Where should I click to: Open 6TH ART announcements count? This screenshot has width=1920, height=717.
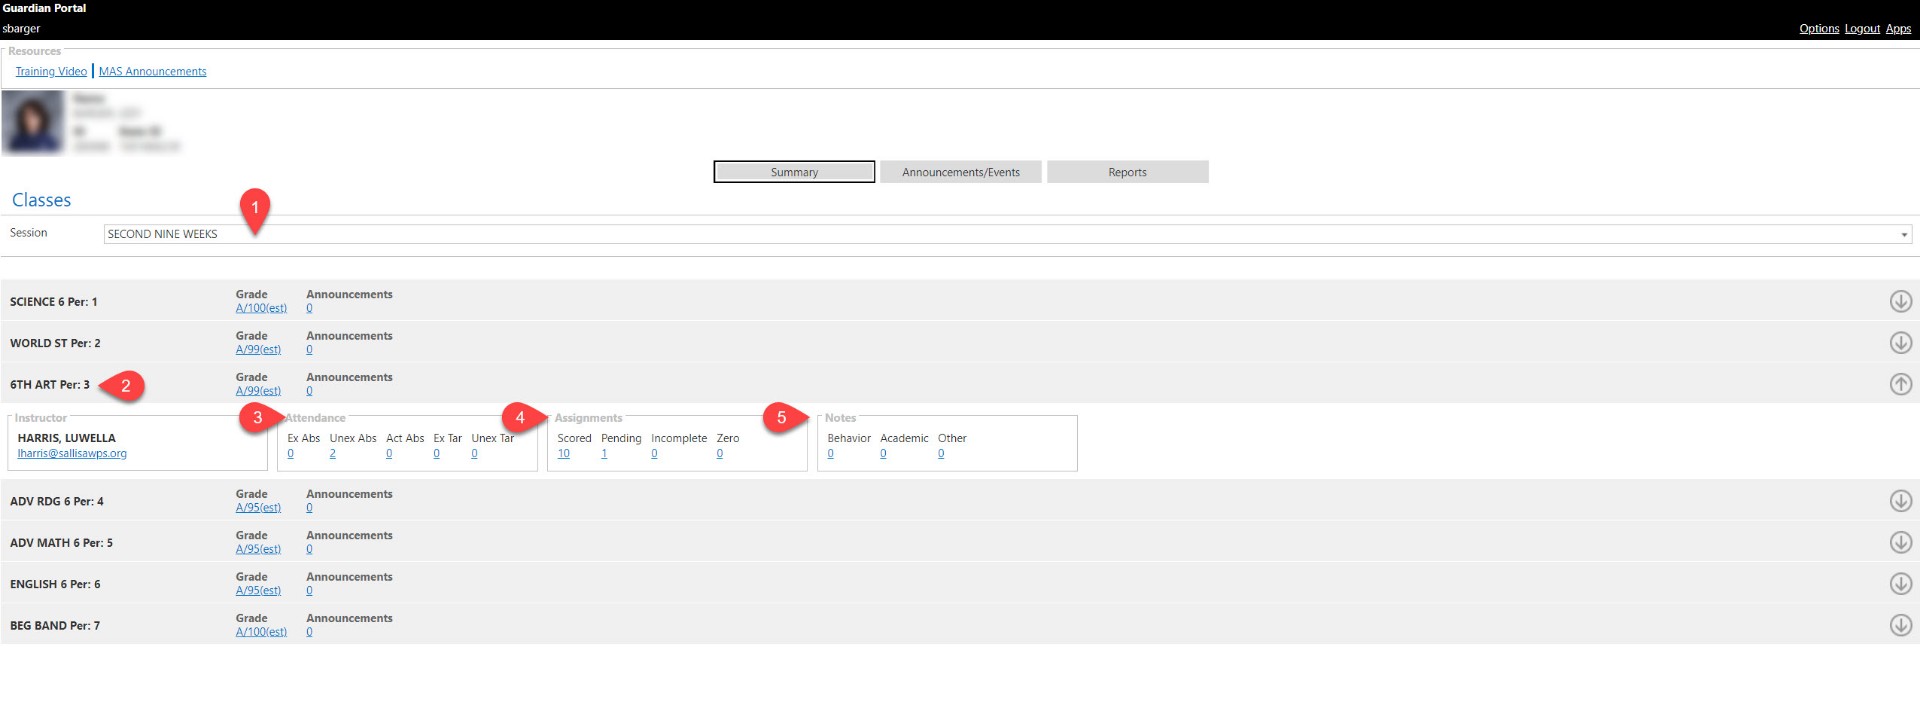(309, 391)
